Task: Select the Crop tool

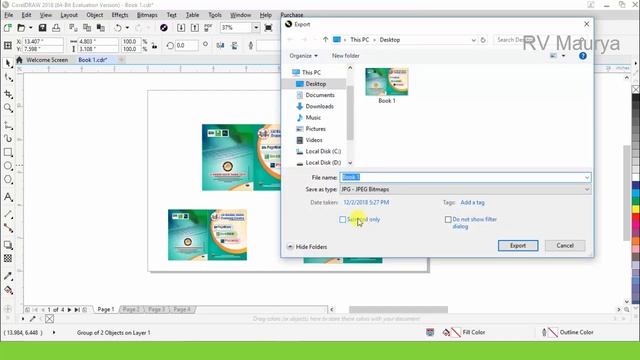Action: coord(8,94)
